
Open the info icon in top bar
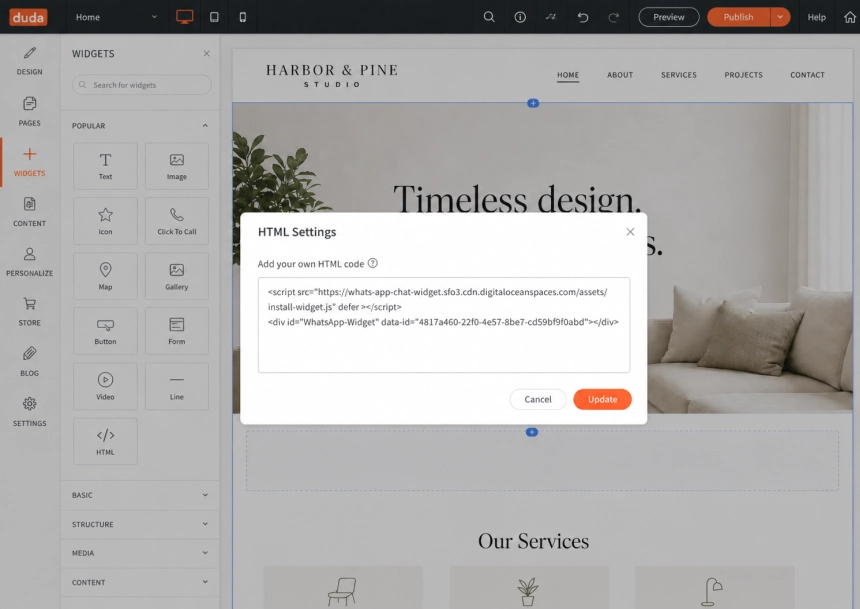tap(520, 17)
